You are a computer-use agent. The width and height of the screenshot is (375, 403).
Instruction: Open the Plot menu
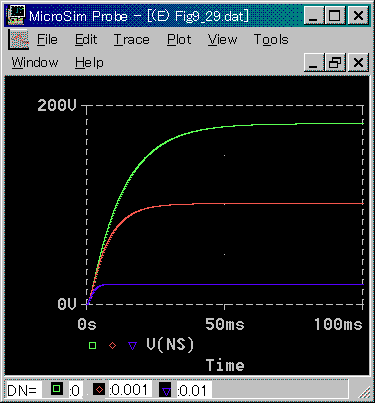[179, 40]
